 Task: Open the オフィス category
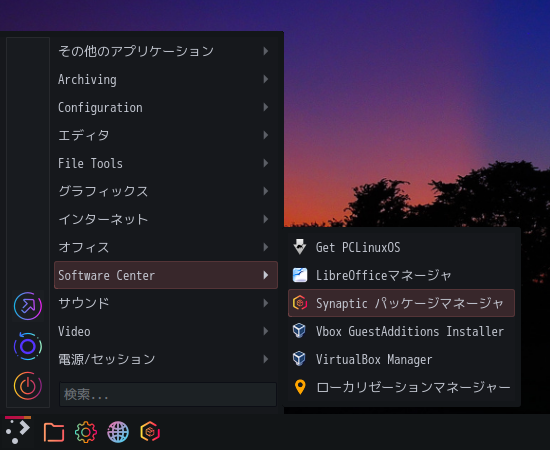click(x=166, y=247)
